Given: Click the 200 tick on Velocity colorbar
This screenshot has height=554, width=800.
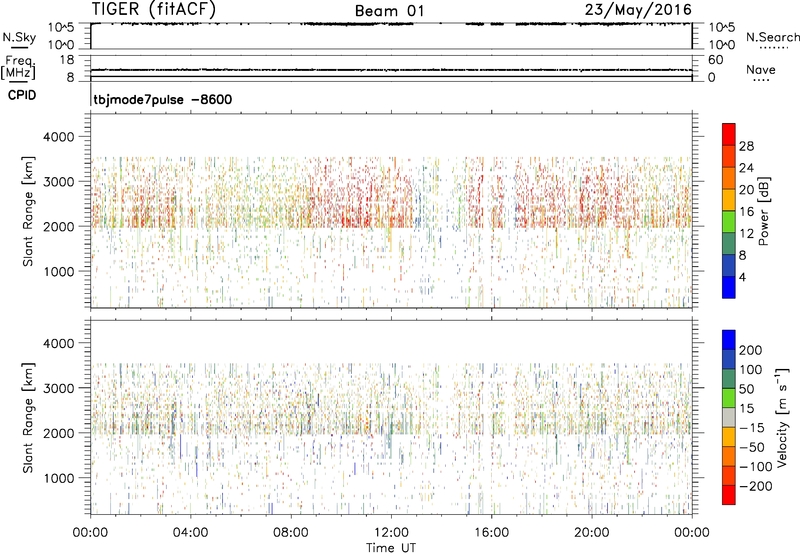Looking at the screenshot, I should pos(750,350).
